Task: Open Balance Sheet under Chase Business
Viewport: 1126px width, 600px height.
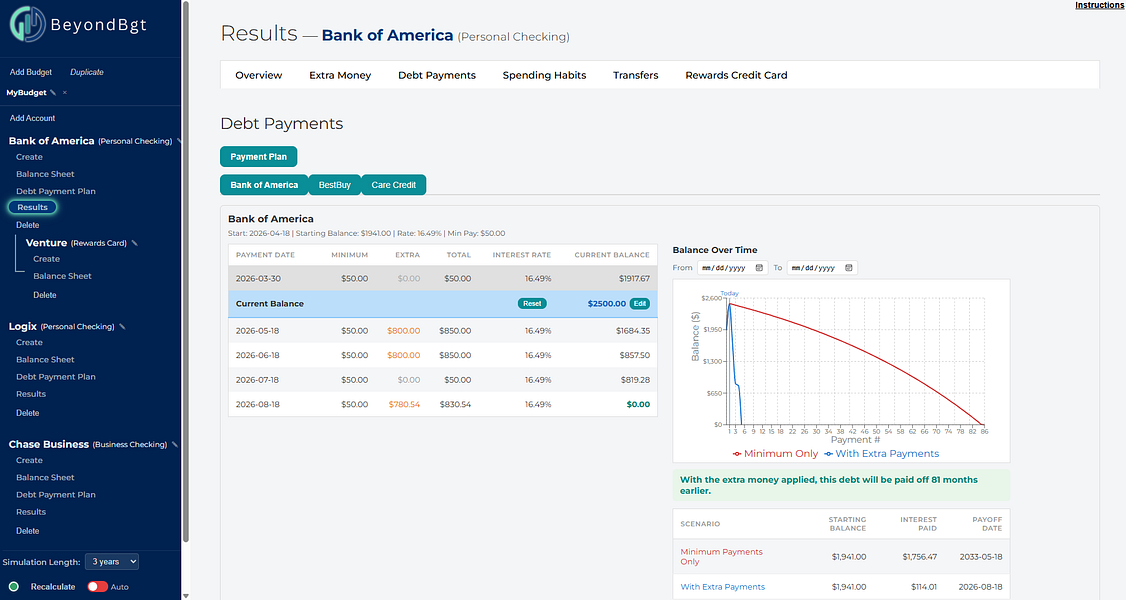Action: coord(45,477)
